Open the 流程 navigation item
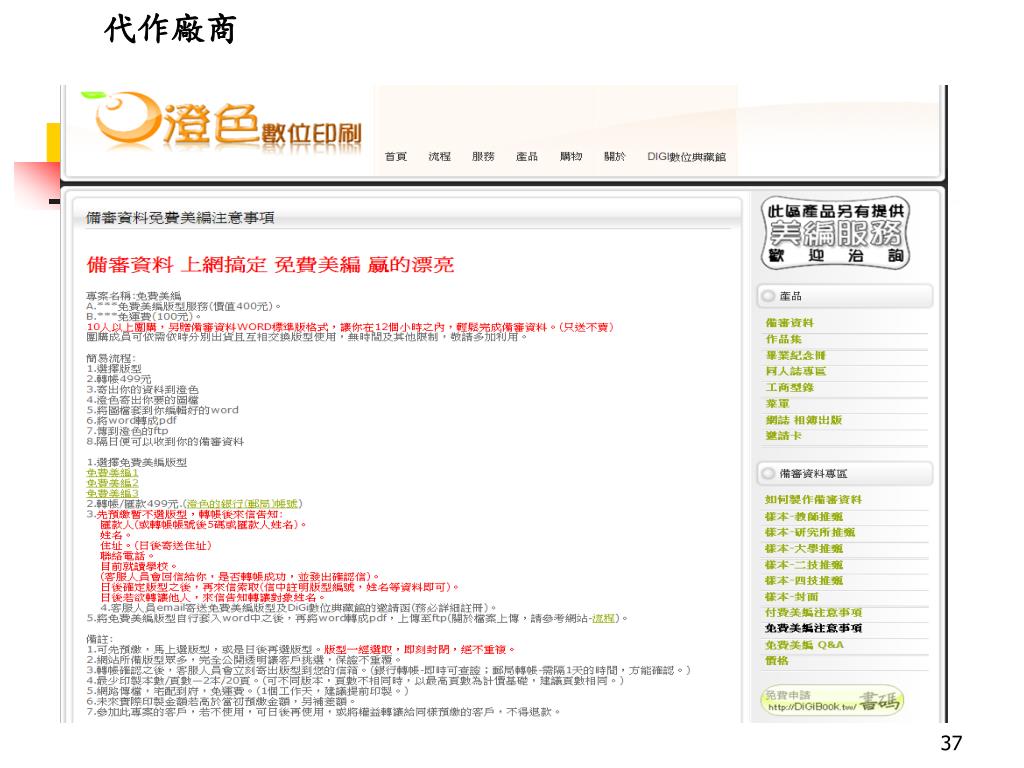This screenshot has height=768, width=1024. tap(440, 157)
